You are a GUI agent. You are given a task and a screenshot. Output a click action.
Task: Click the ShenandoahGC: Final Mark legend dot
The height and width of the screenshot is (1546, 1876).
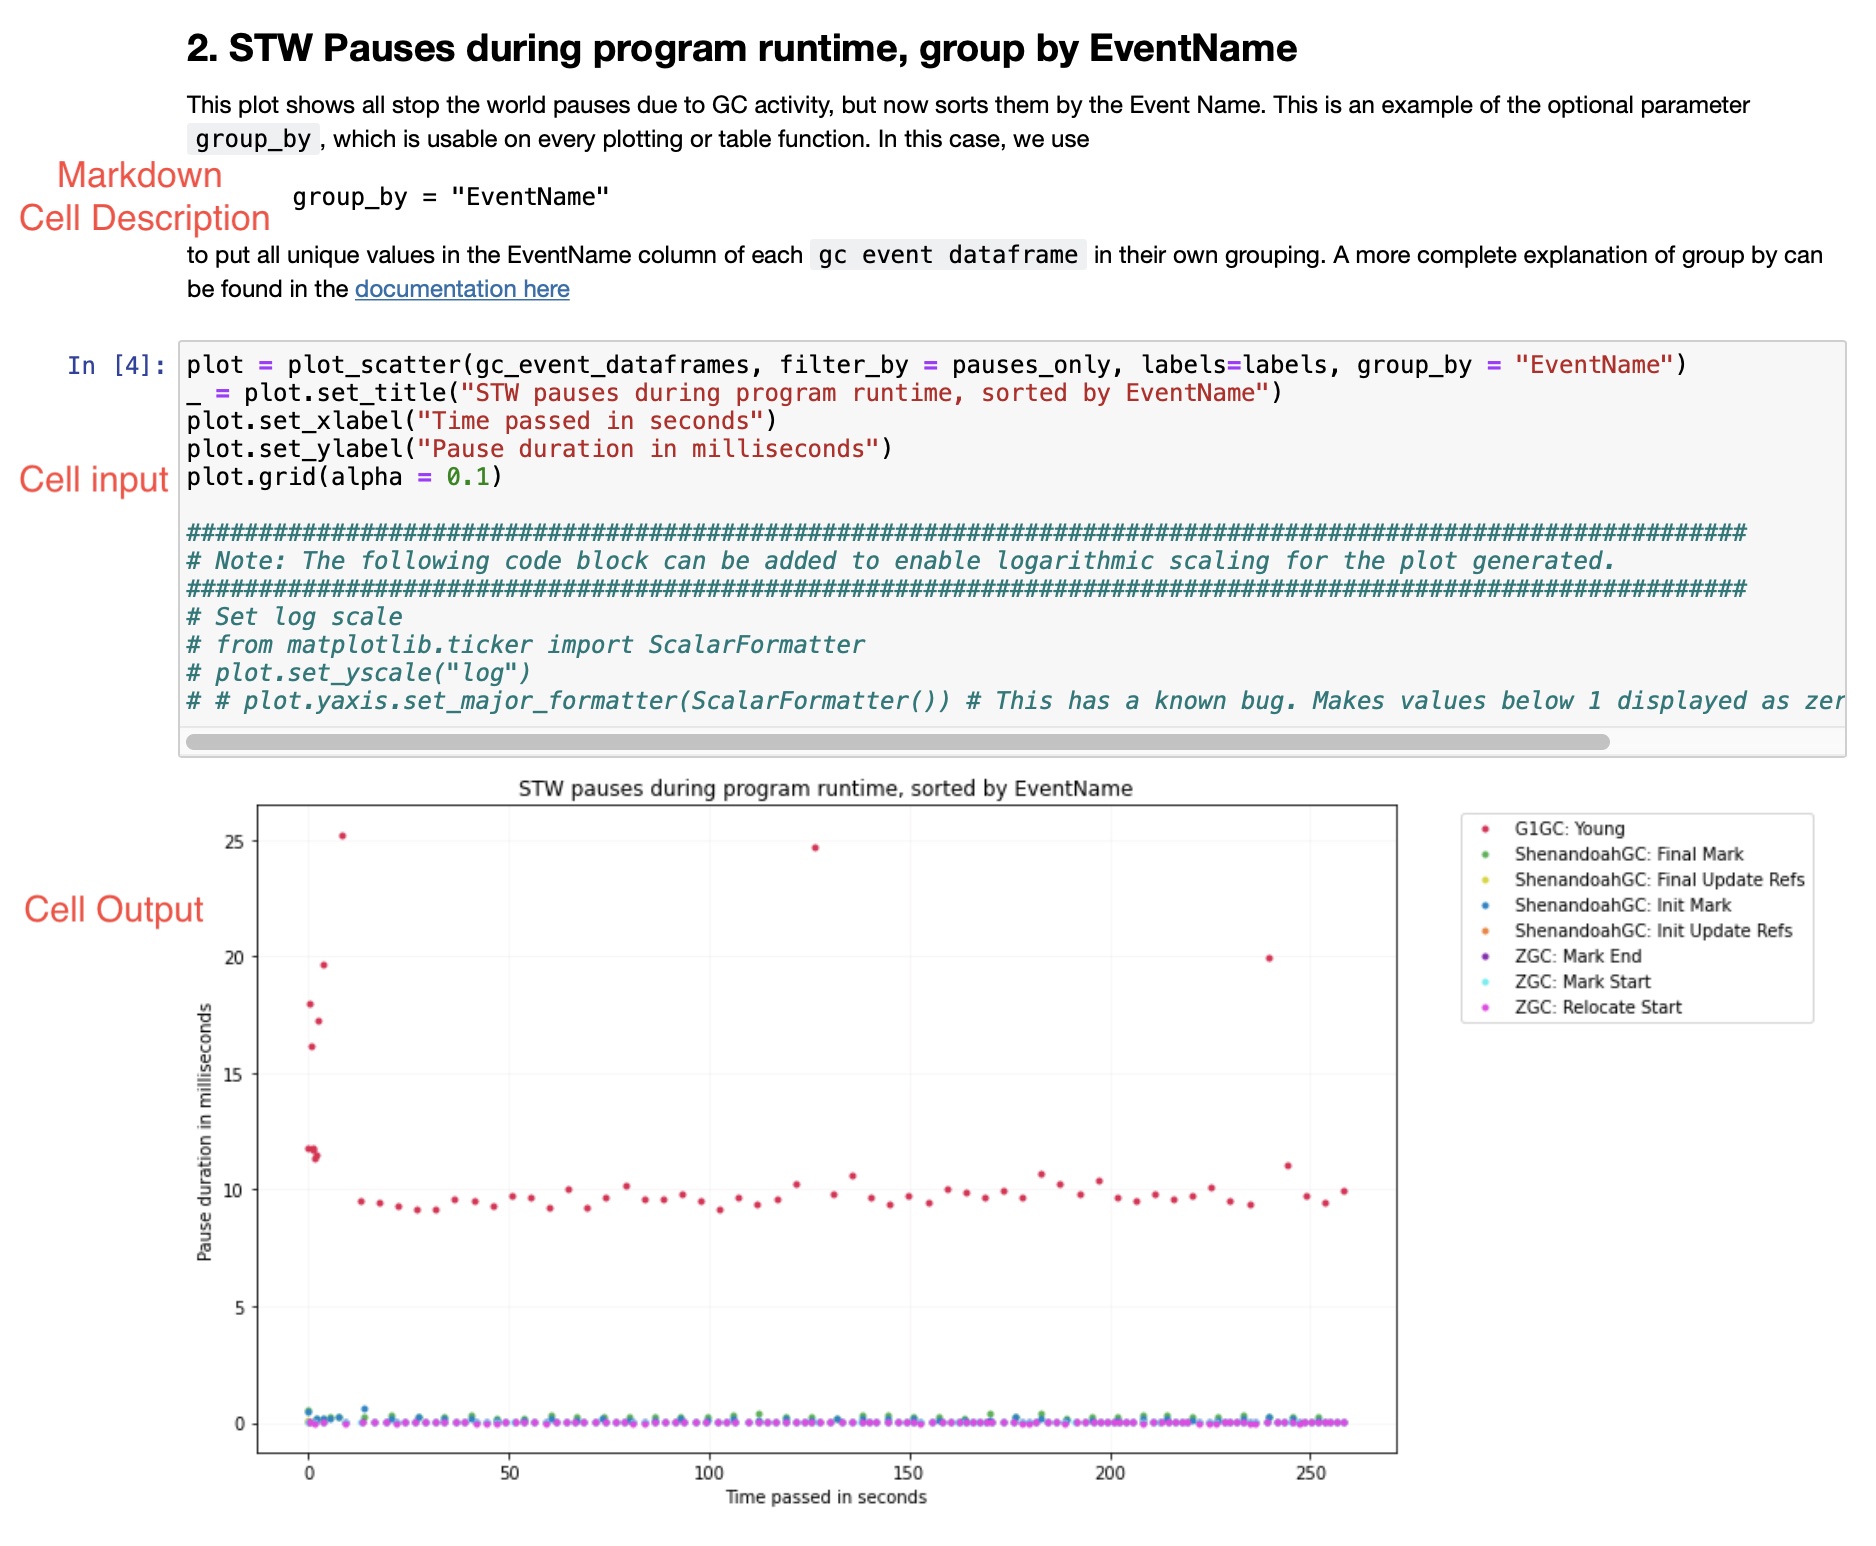click(x=1485, y=855)
